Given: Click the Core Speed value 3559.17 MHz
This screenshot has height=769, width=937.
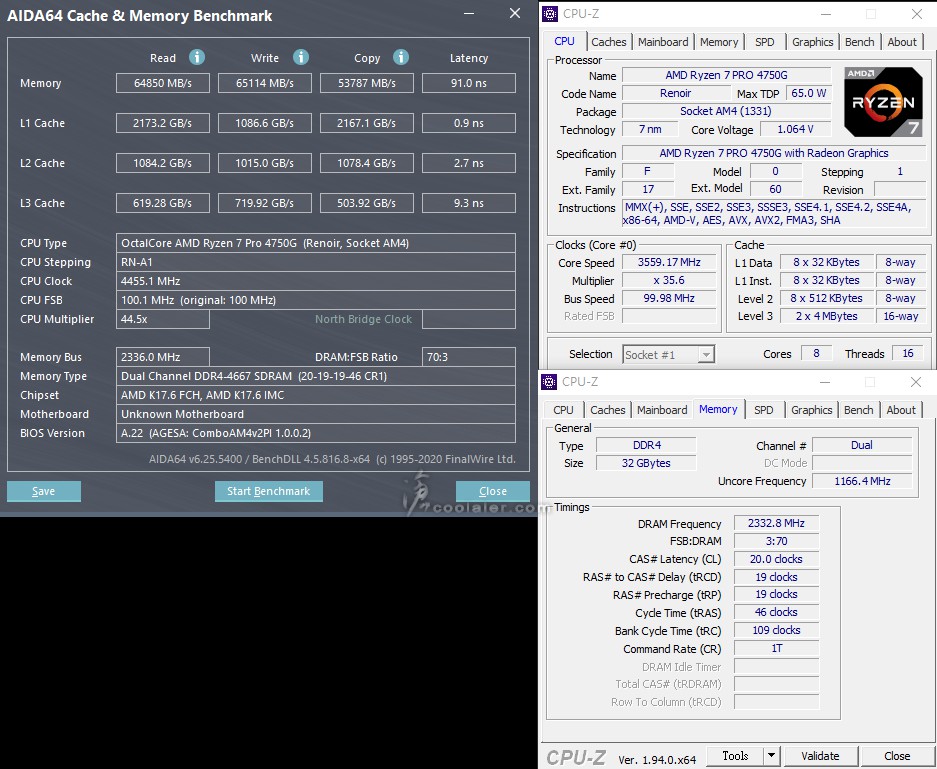Looking at the screenshot, I should [669, 262].
